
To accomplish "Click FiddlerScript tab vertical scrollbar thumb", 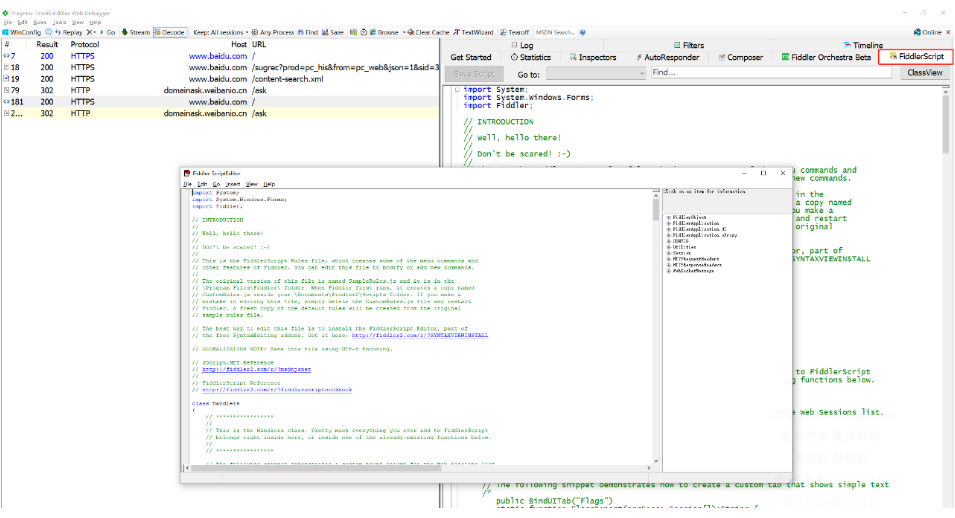I will tap(945, 125).
